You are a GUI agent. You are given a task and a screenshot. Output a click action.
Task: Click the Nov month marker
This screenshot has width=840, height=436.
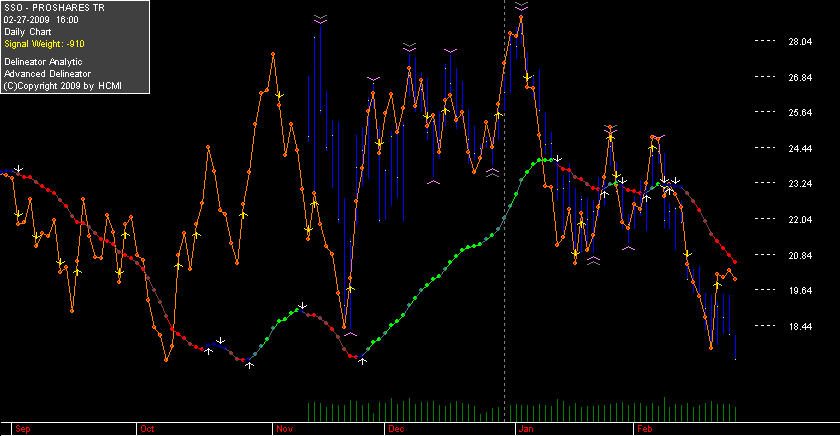click(284, 429)
